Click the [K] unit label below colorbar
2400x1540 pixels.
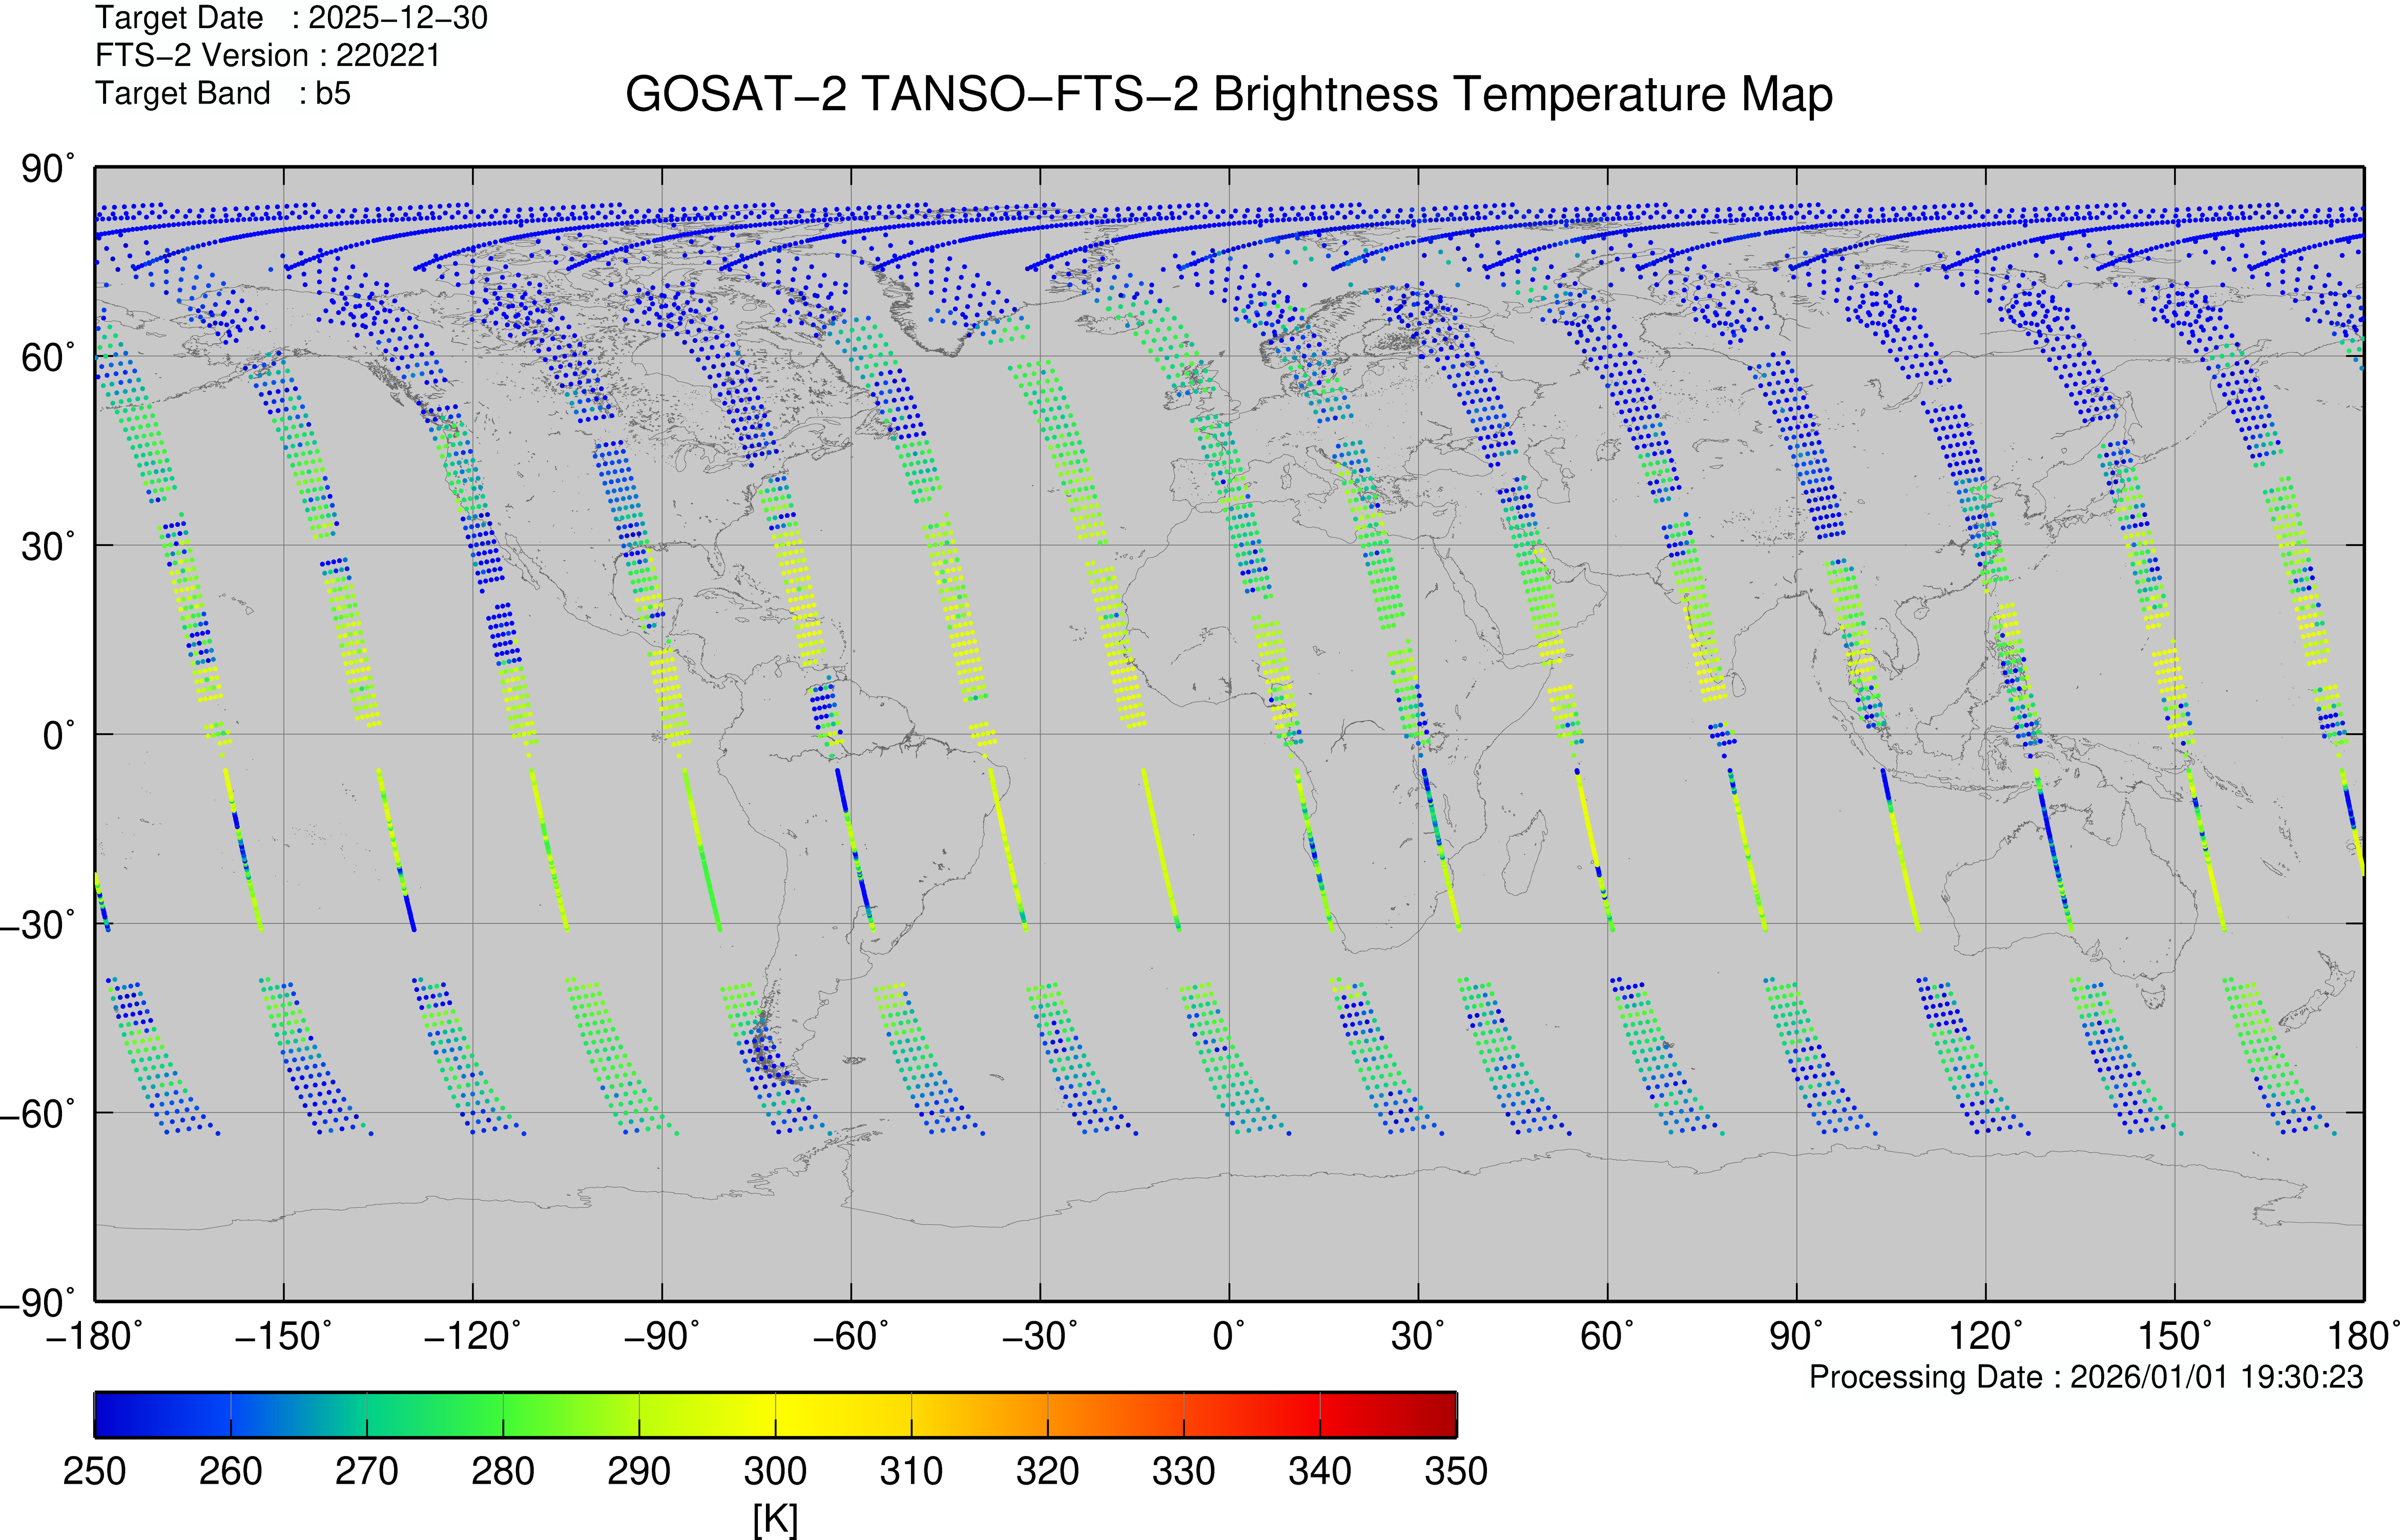point(775,1518)
